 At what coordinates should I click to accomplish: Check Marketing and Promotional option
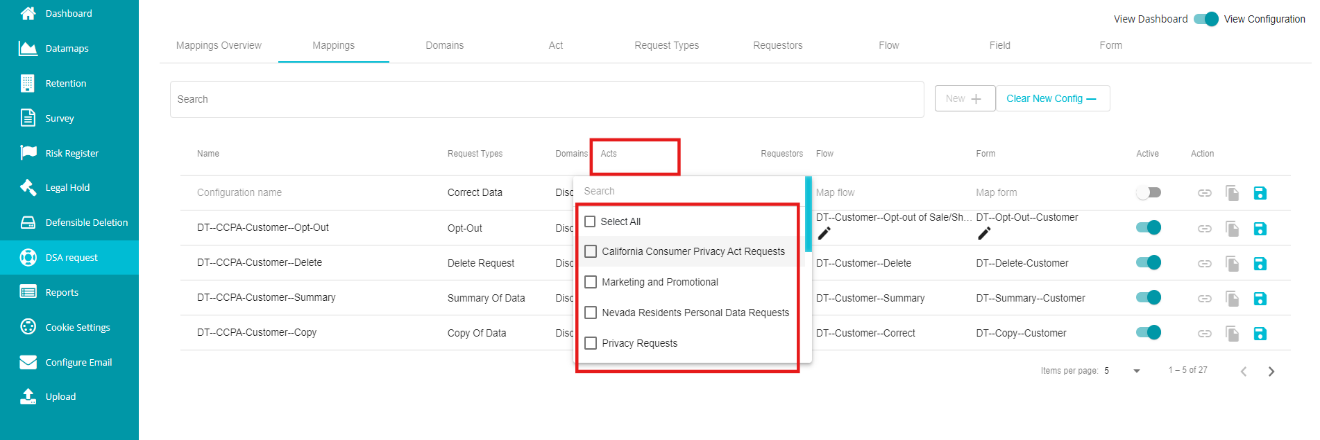[590, 282]
